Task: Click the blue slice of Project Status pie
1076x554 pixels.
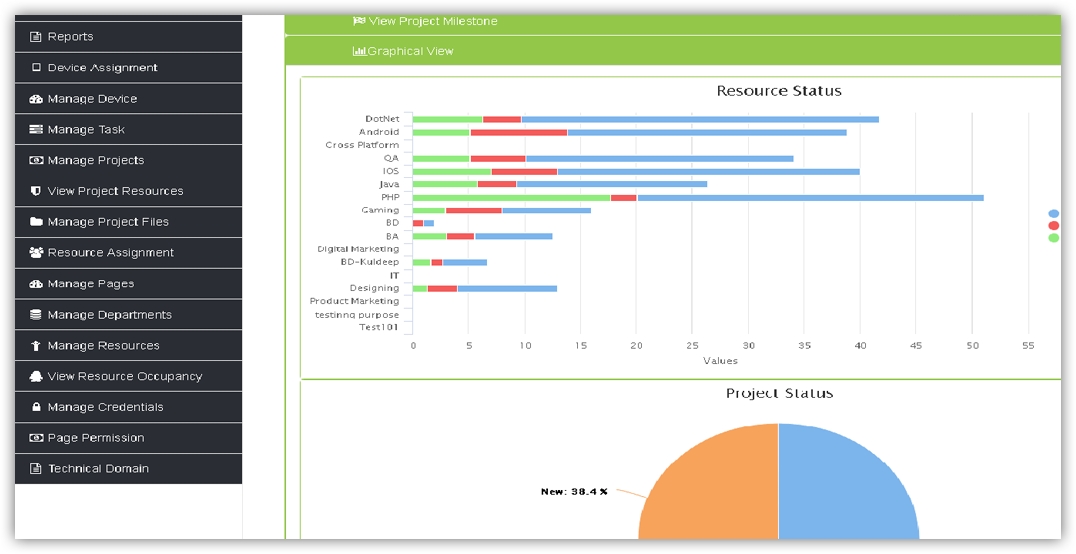Action: pyautogui.click(x=847, y=481)
